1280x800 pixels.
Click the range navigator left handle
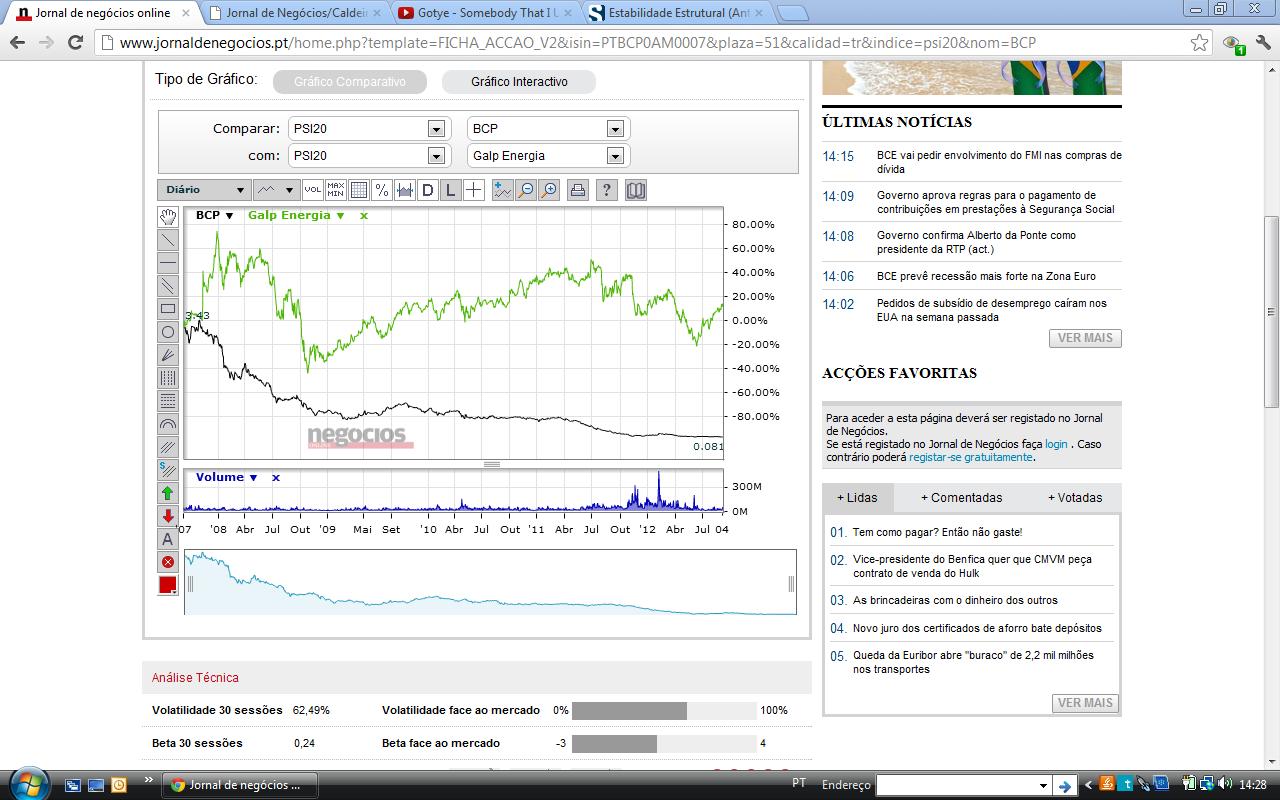coord(190,583)
